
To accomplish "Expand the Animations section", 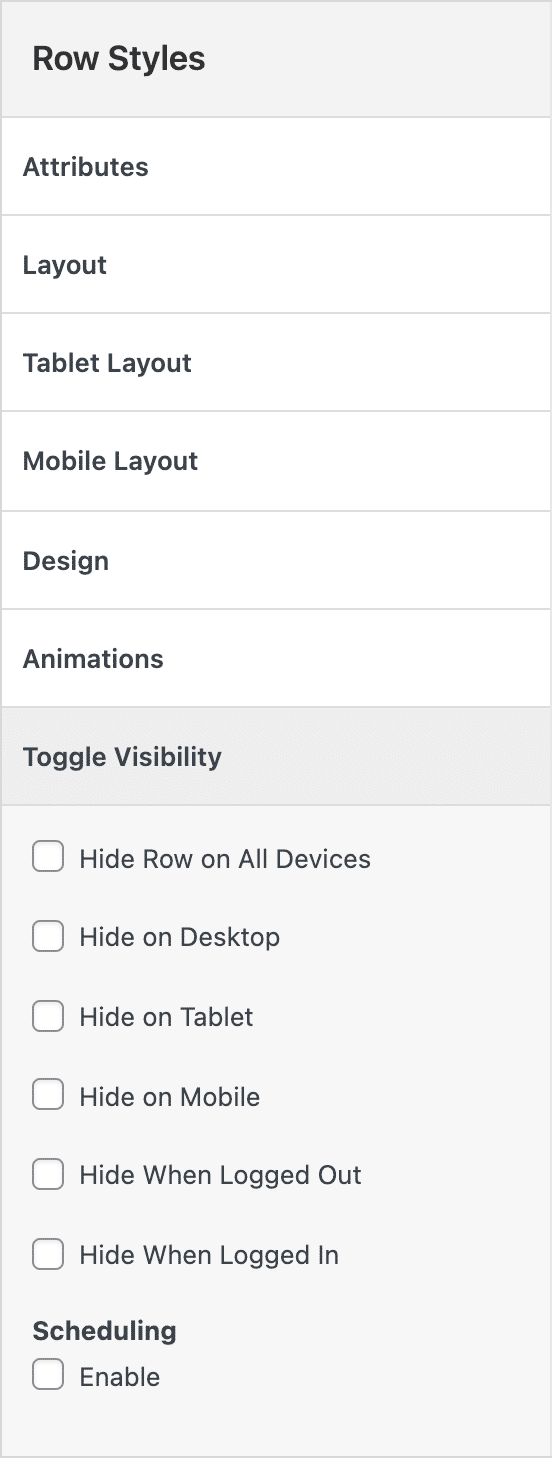I will pyautogui.click(x=276, y=658).
